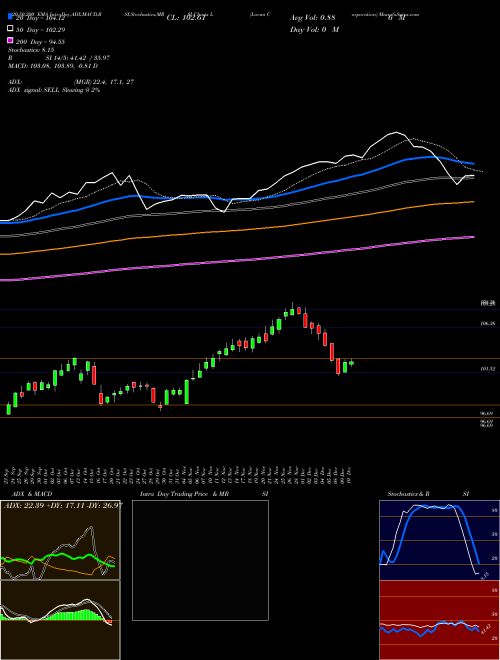500x660 pixels.
Task: Open the empty Intra Day price panel
Action: coord(200,560)
